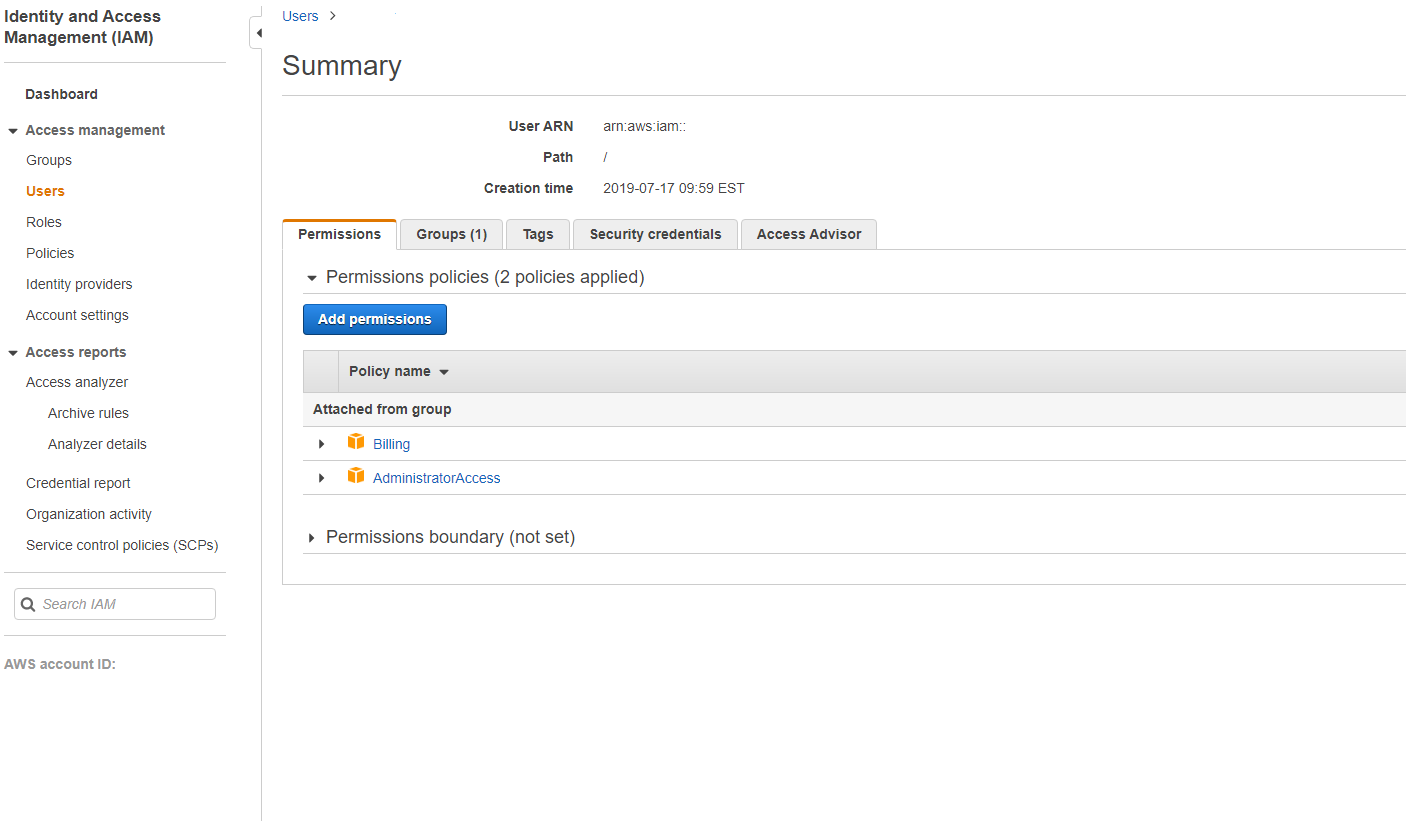
Task: Click the magnifier icon in Search IAM
Action: tap(29, 603)
